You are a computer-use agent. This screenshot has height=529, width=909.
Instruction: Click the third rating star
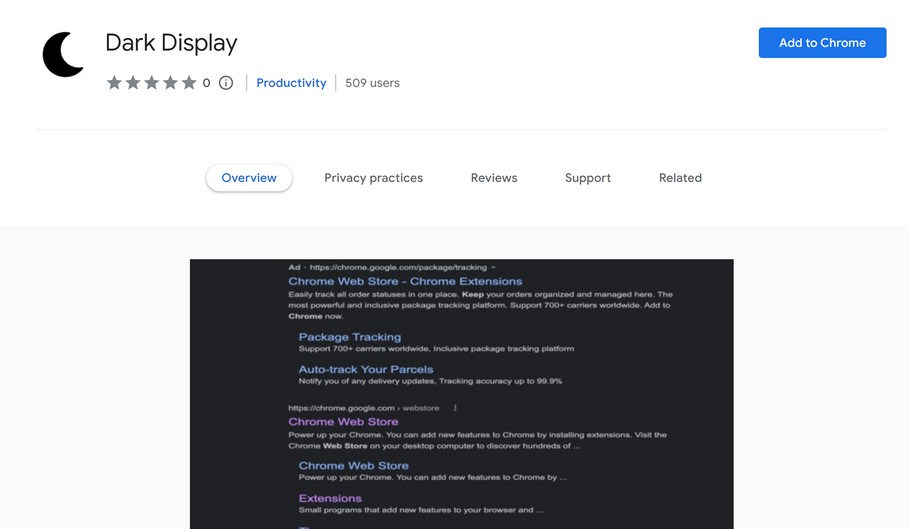(152, 83)
